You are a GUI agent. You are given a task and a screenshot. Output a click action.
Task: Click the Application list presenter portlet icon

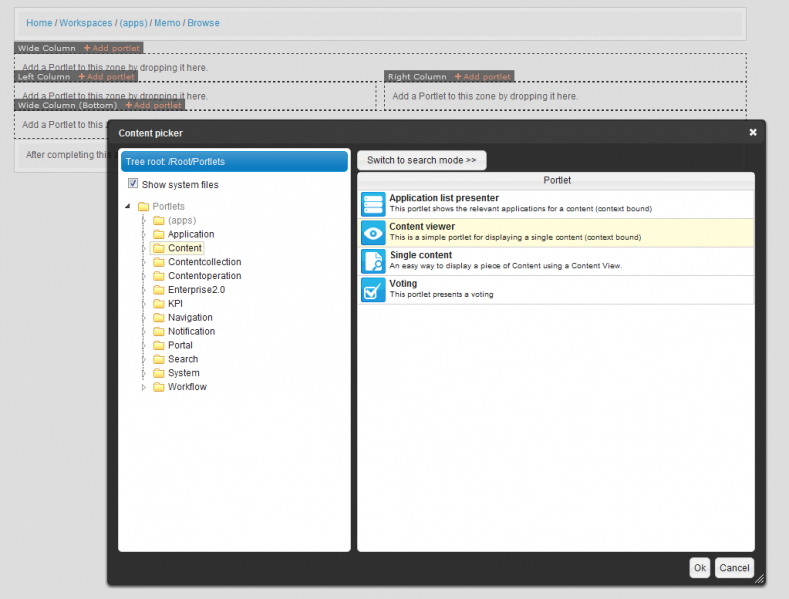pyautogui.click(x=373, y=204)
